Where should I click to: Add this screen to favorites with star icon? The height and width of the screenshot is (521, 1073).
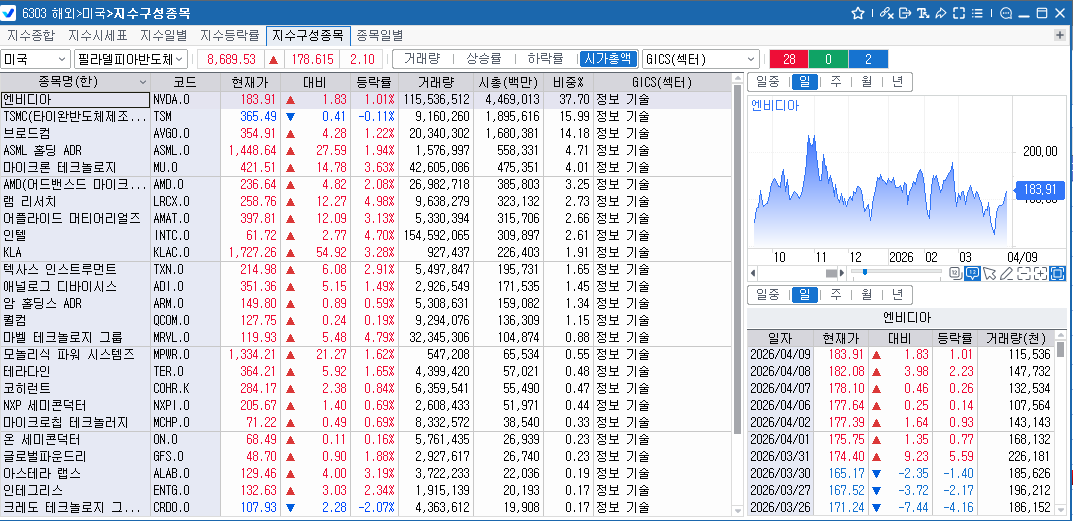click(x=857, y=13)
